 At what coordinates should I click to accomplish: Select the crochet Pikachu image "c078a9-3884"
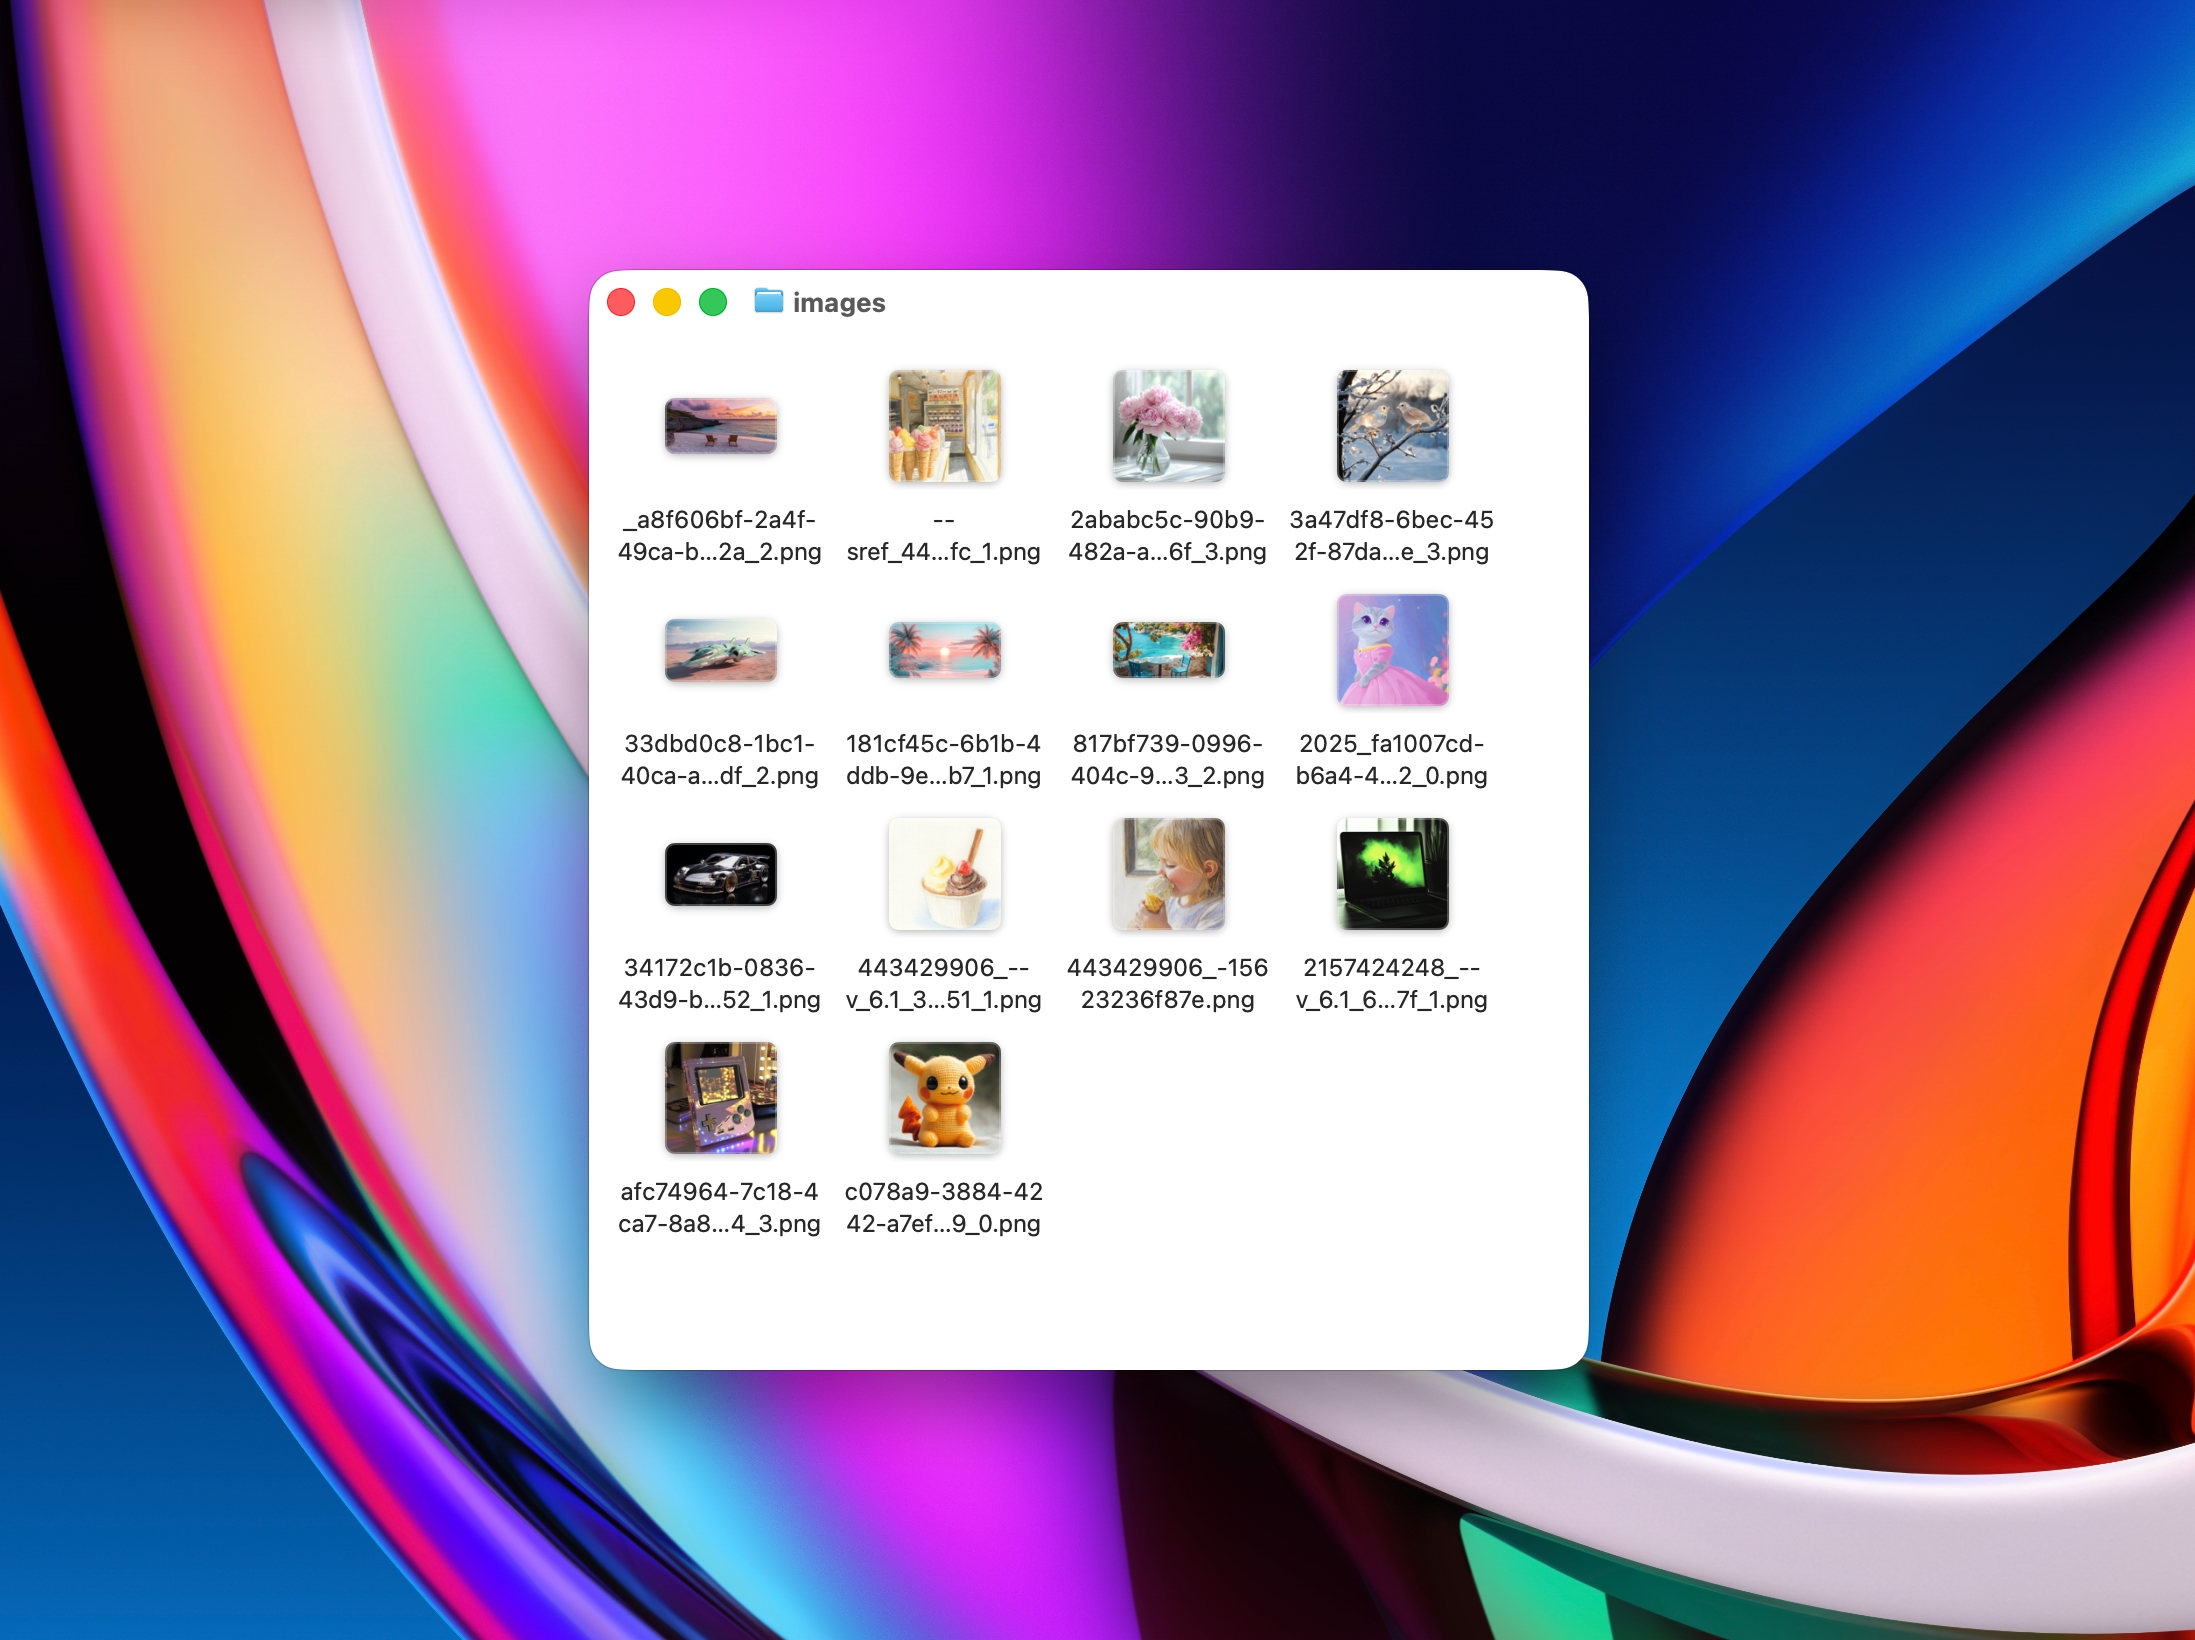(x=944, y=1097)
